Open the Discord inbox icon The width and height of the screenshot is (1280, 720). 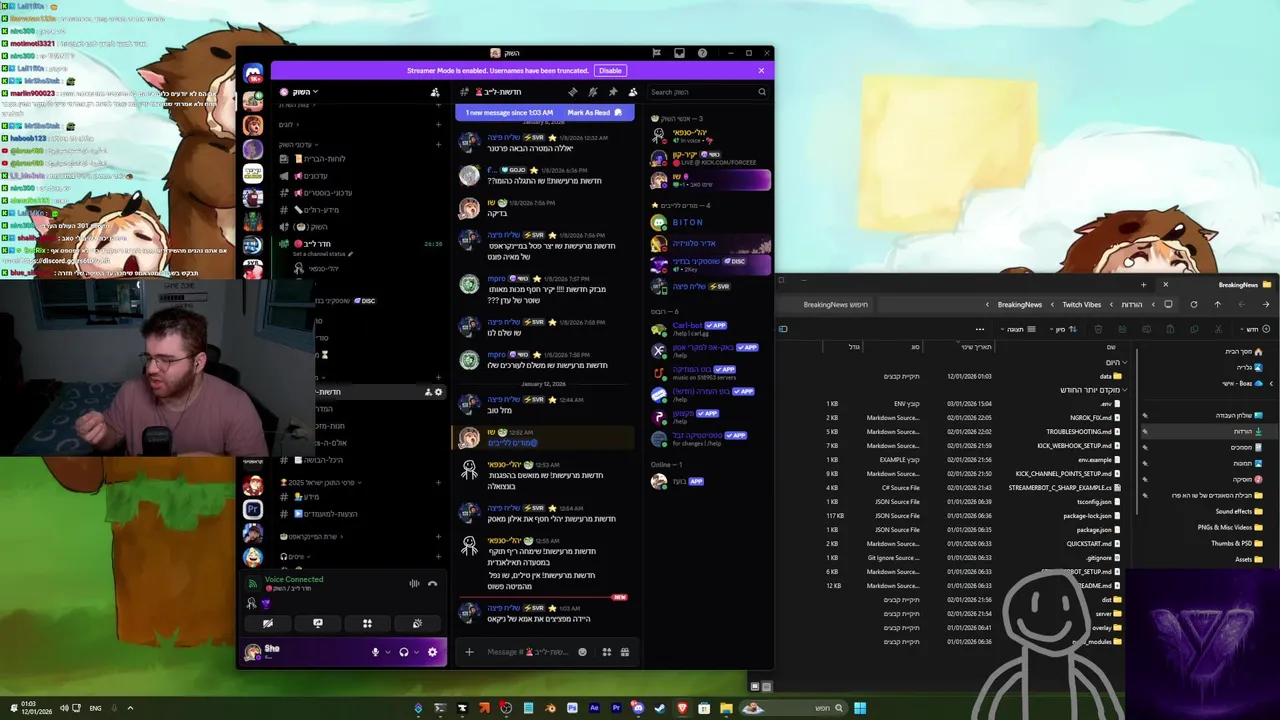click(x=679, y=53)
